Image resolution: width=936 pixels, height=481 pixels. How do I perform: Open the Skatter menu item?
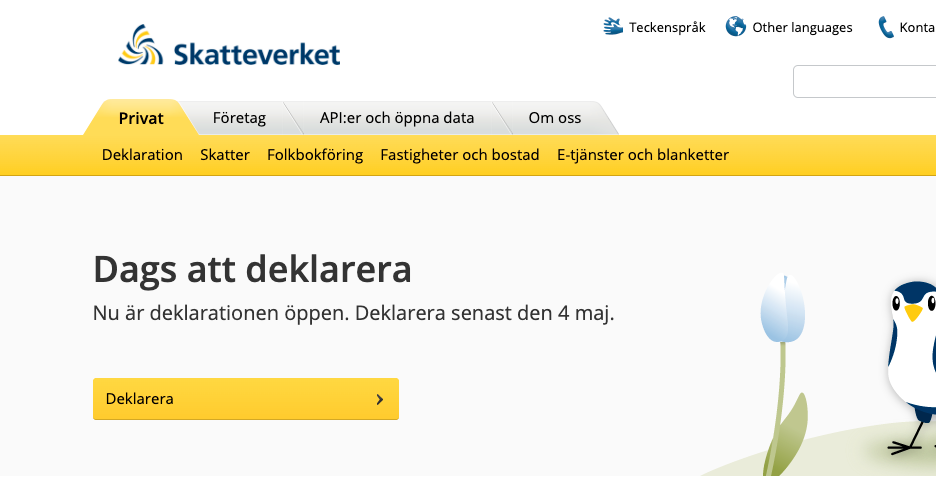tap(225, 155)
